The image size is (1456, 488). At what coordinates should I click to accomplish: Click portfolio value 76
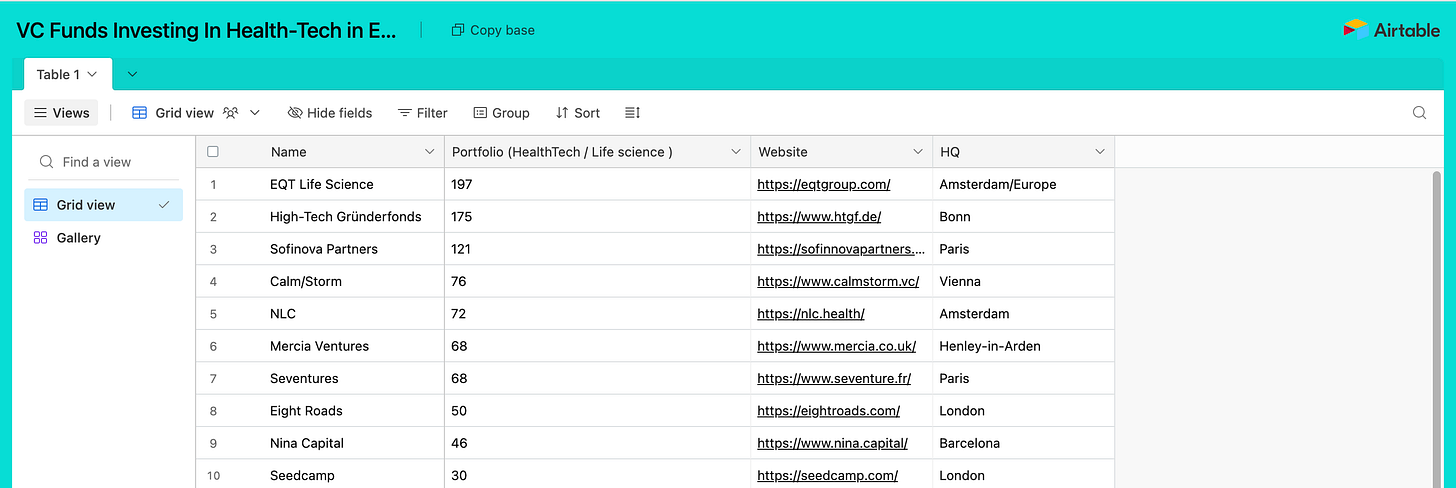pyautogui.click(x=459, y=281)
